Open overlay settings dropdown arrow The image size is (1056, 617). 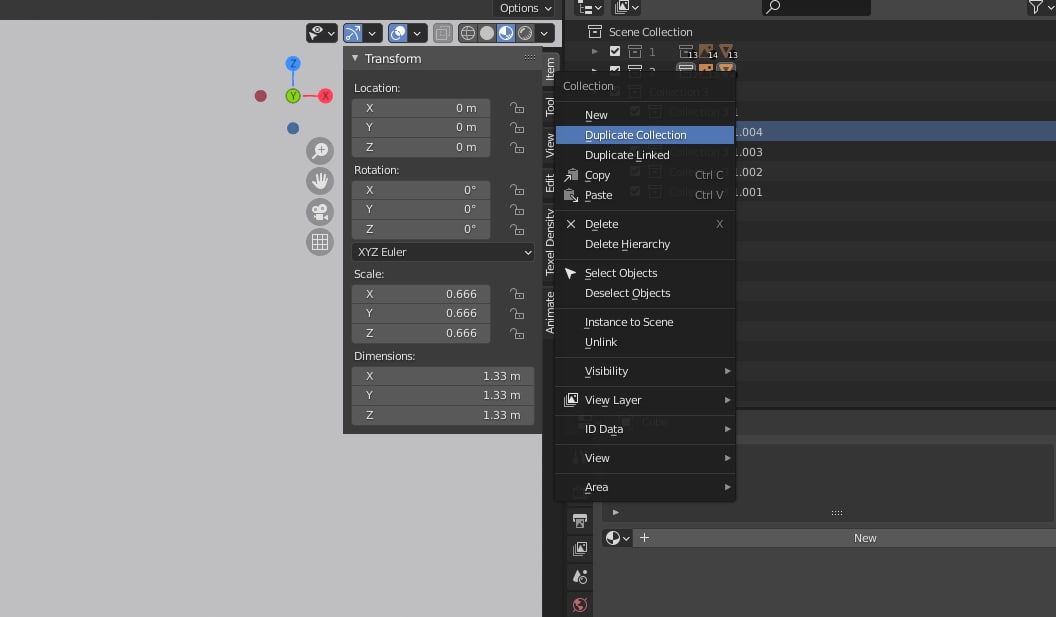pyautogui.click(x=418, y=33)
